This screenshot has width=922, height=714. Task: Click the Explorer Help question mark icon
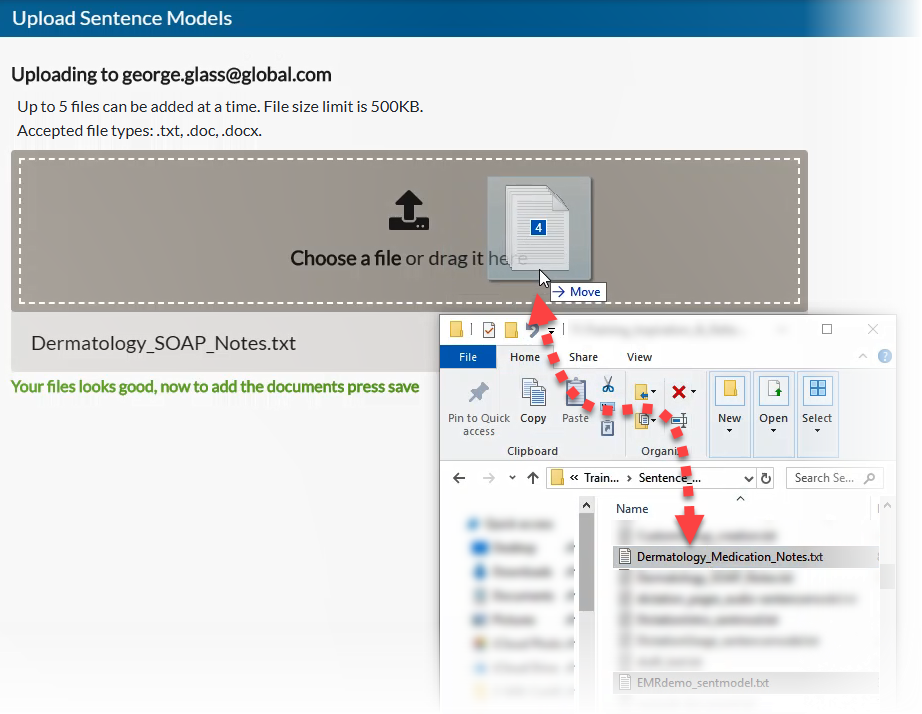884,357
